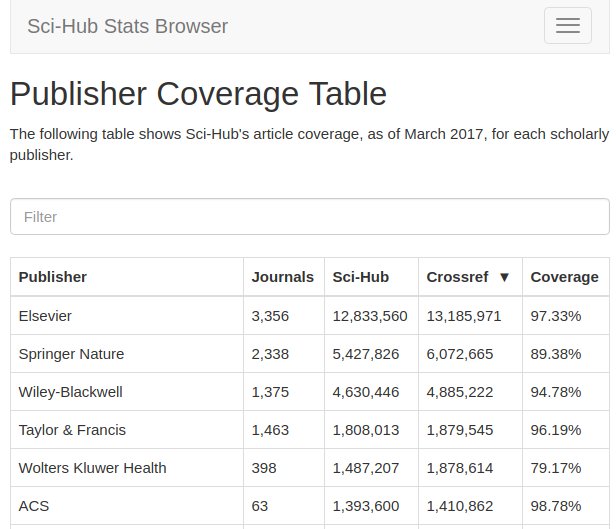Viewport: 616px width, 529px height.
Task: Open the hamburger navigation menu
Action: tap(568, 26)
